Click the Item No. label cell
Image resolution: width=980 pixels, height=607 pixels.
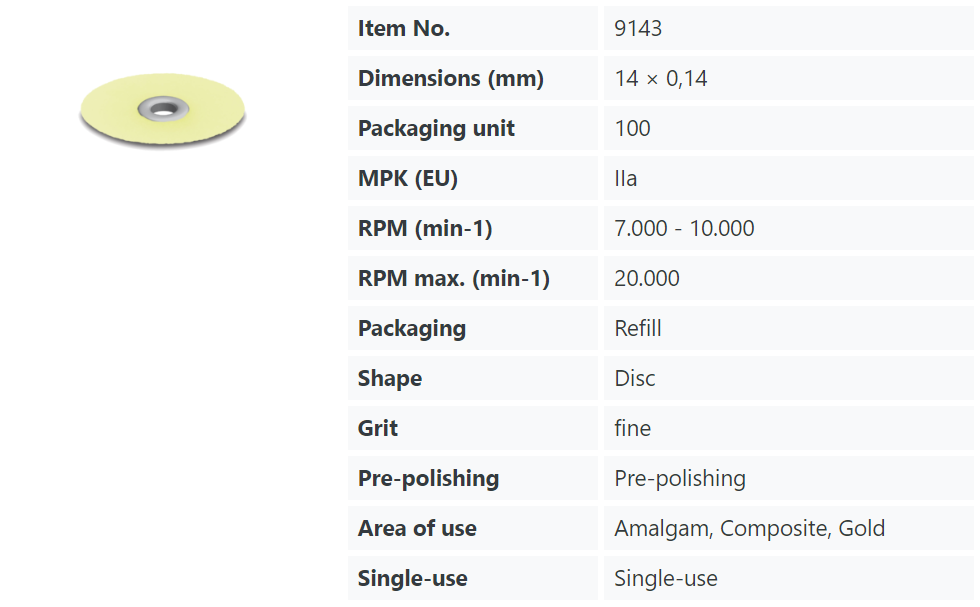pos(472,28)
